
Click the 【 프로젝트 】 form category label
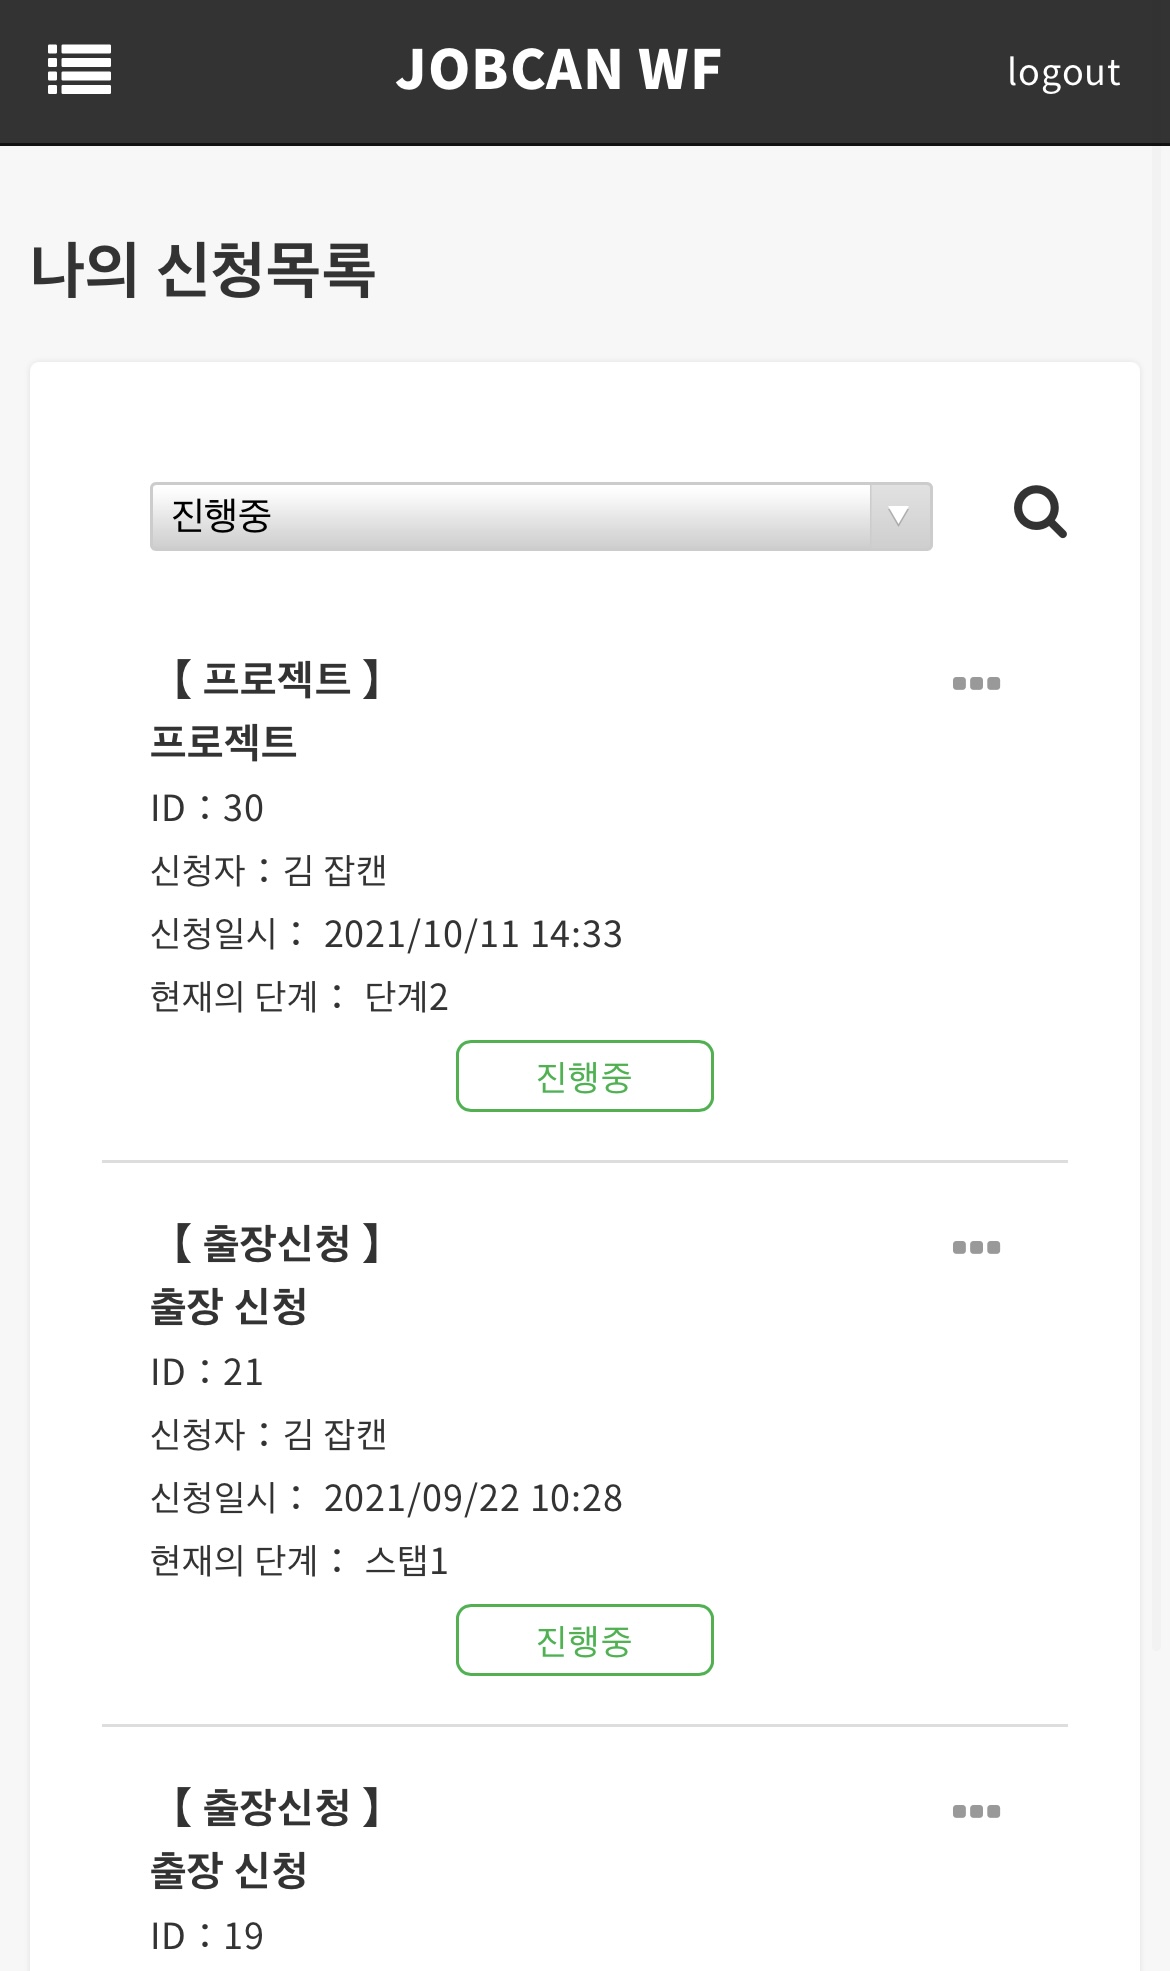click(276, 679)
